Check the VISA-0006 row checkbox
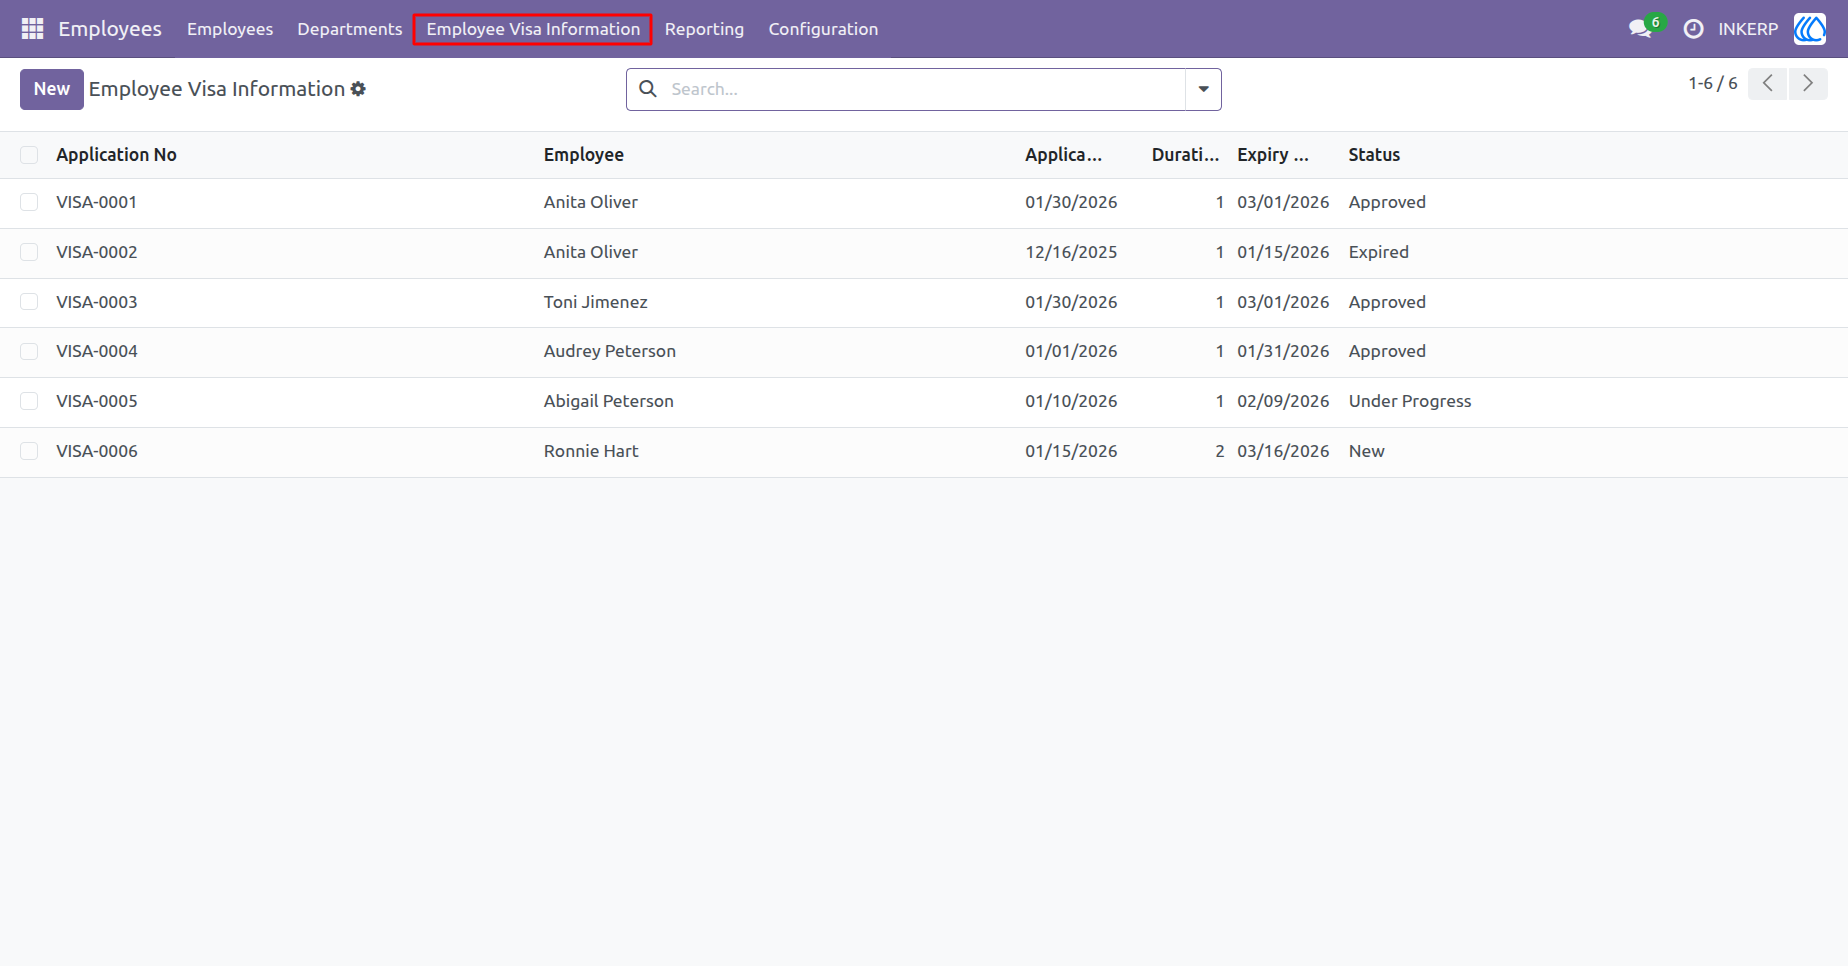This screenshot has height=966, width=1848. 29,451
